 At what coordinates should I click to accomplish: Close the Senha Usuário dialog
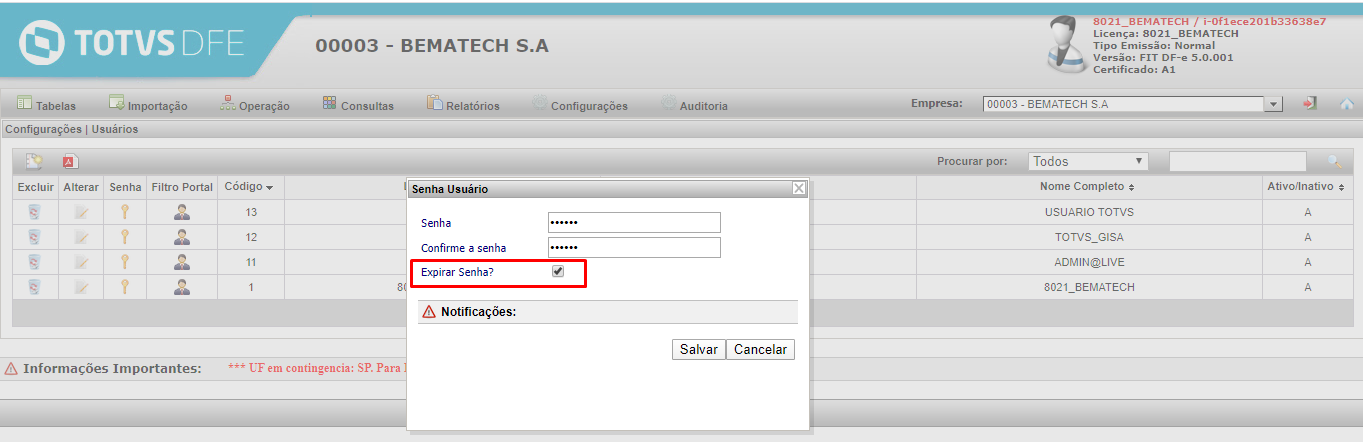pos(799,188)
